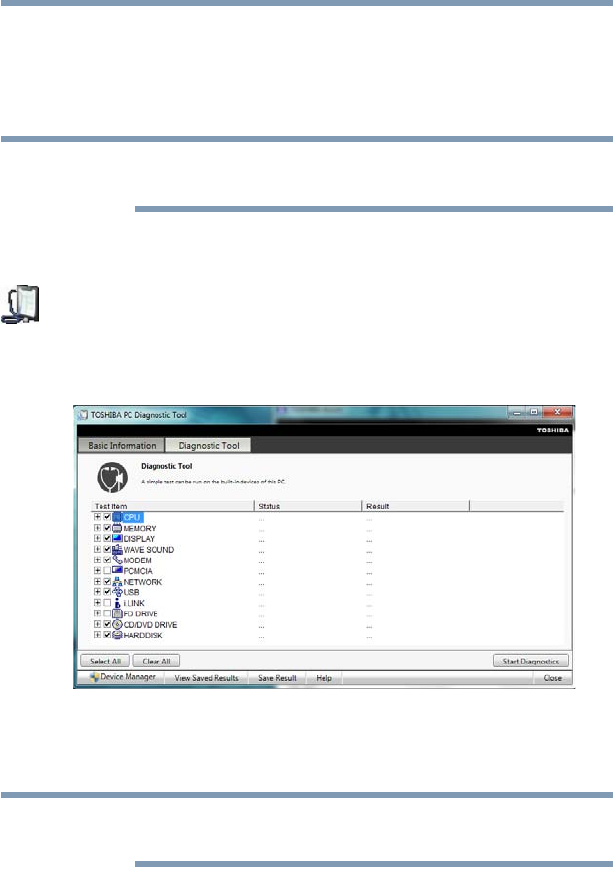Check the PCMCIA test checkbox
The width and height of the screenshot is (613, 877).
pyautogui.click(x=107, y=570)
